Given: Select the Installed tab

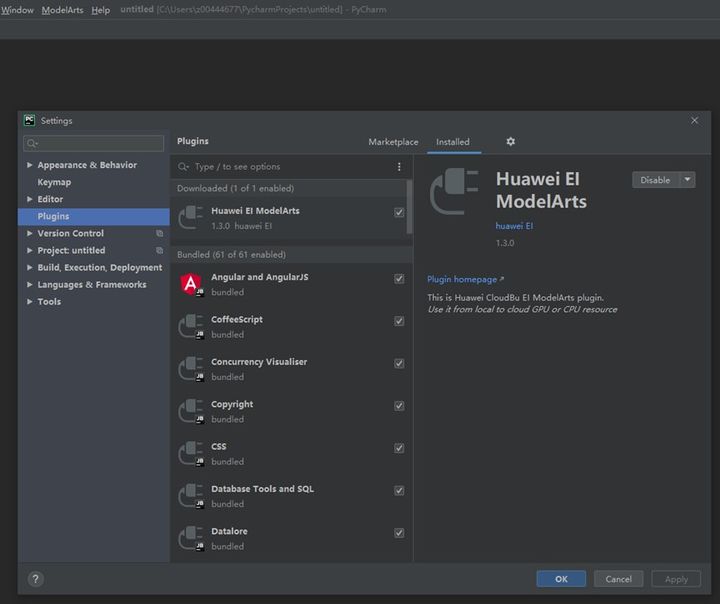Looking at the screenshot, I should [x=453, y=142].
